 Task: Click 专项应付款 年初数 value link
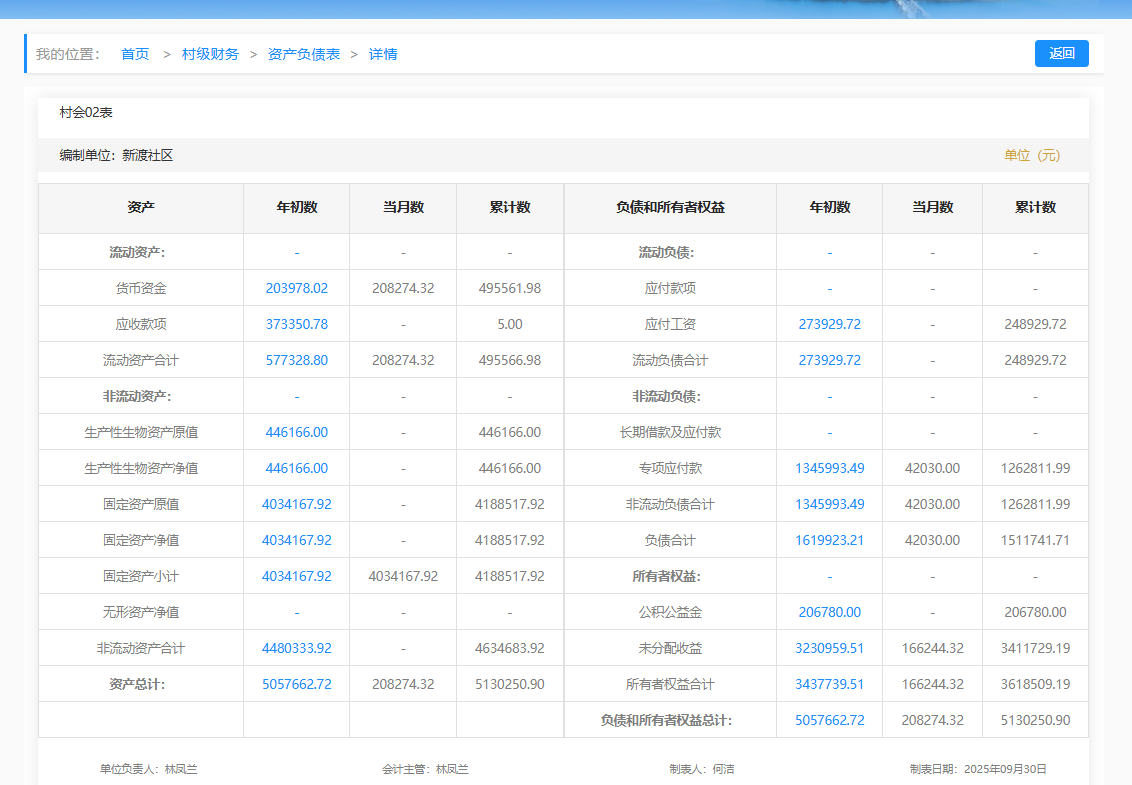pyautogui.click(x=829, y=468)
